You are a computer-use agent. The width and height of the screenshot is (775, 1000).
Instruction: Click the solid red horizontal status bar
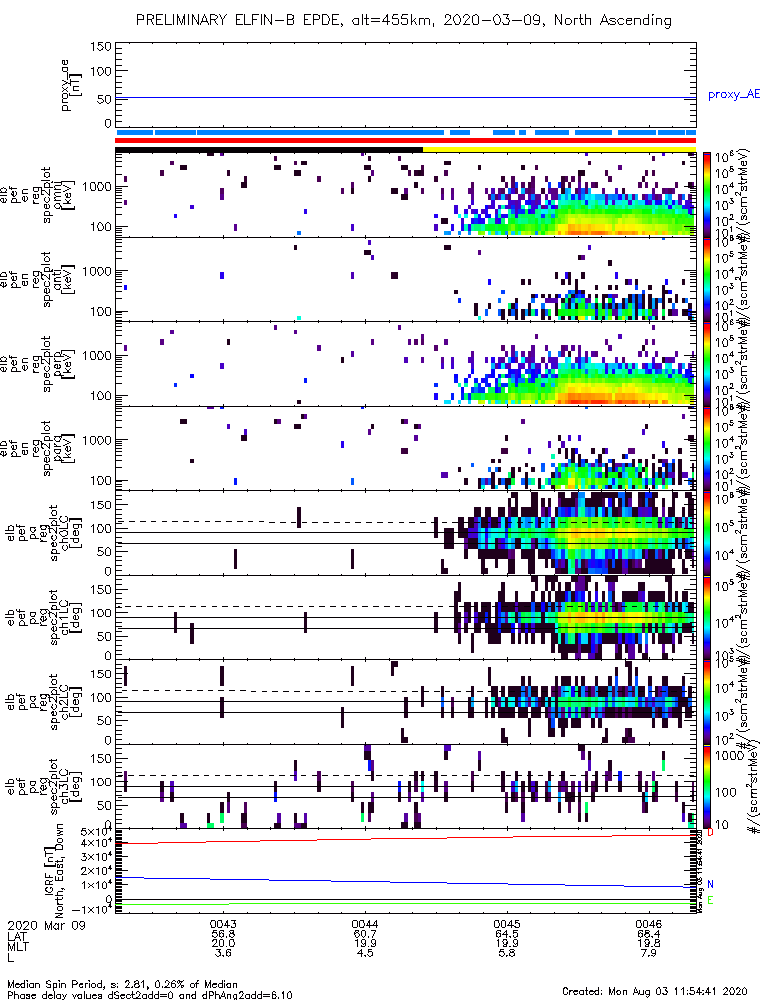[406, 140]
